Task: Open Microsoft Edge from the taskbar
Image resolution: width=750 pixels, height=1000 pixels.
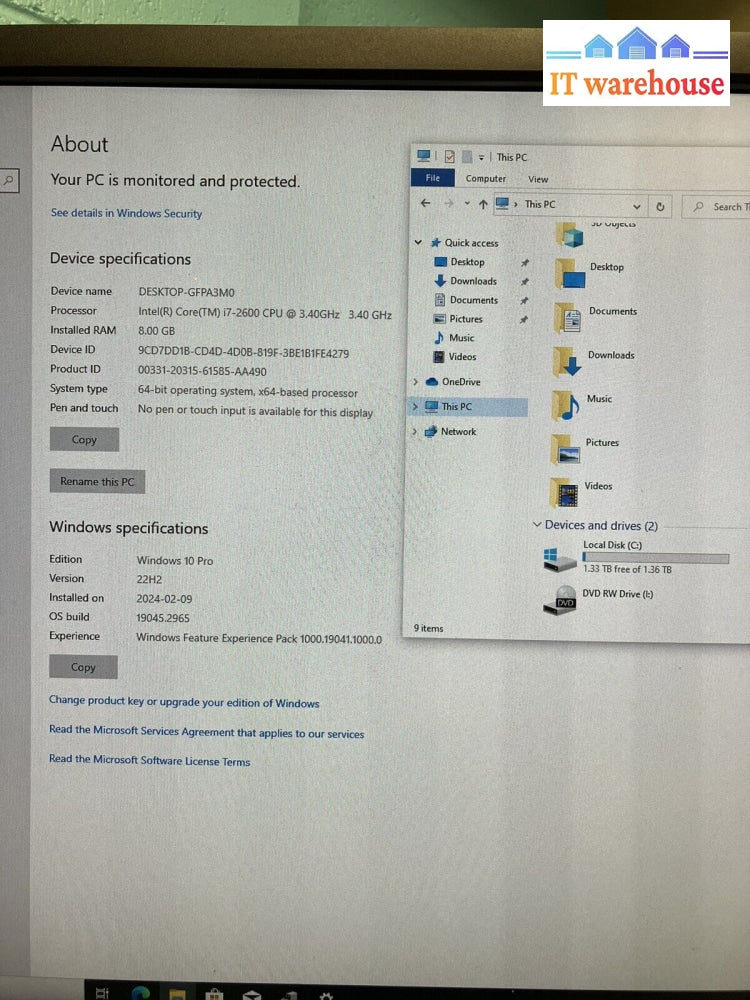Action: point(141,993)
